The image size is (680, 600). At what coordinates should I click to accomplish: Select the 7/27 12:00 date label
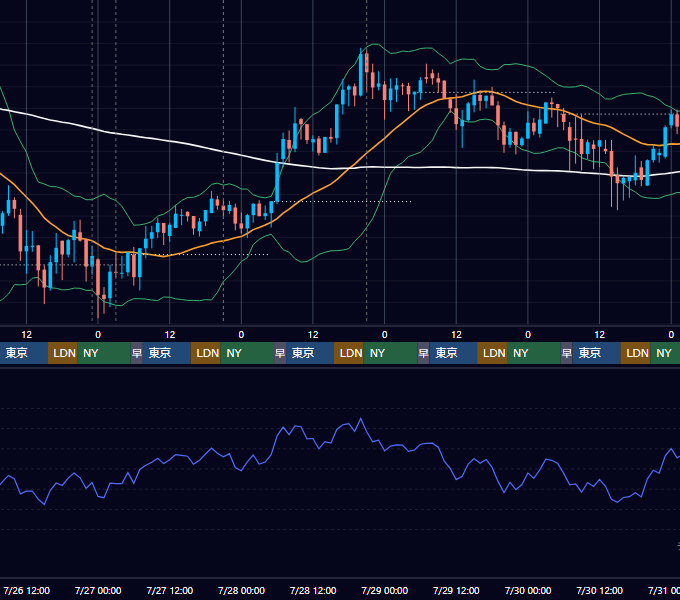tap(170, 590)
